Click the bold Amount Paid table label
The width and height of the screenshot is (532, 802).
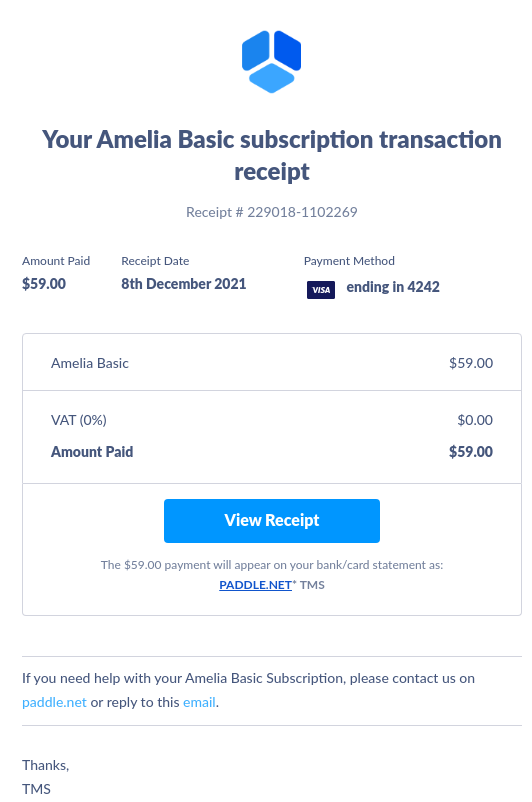92,452
